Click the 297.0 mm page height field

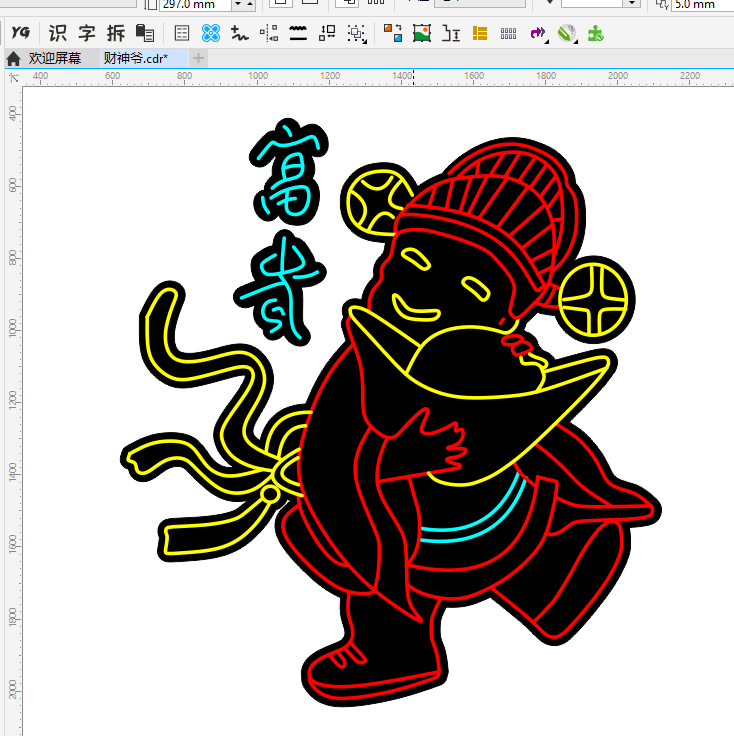point(196,4)
